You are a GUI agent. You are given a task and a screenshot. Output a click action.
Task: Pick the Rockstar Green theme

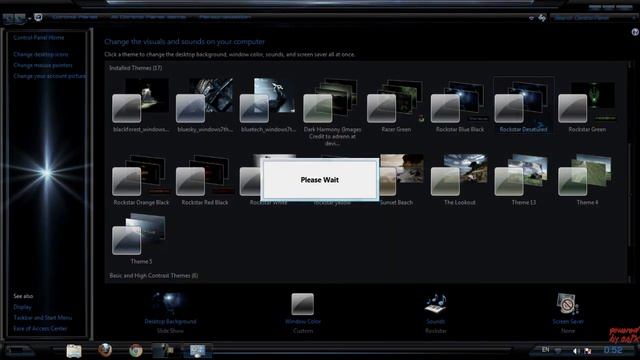coord(587,105)
